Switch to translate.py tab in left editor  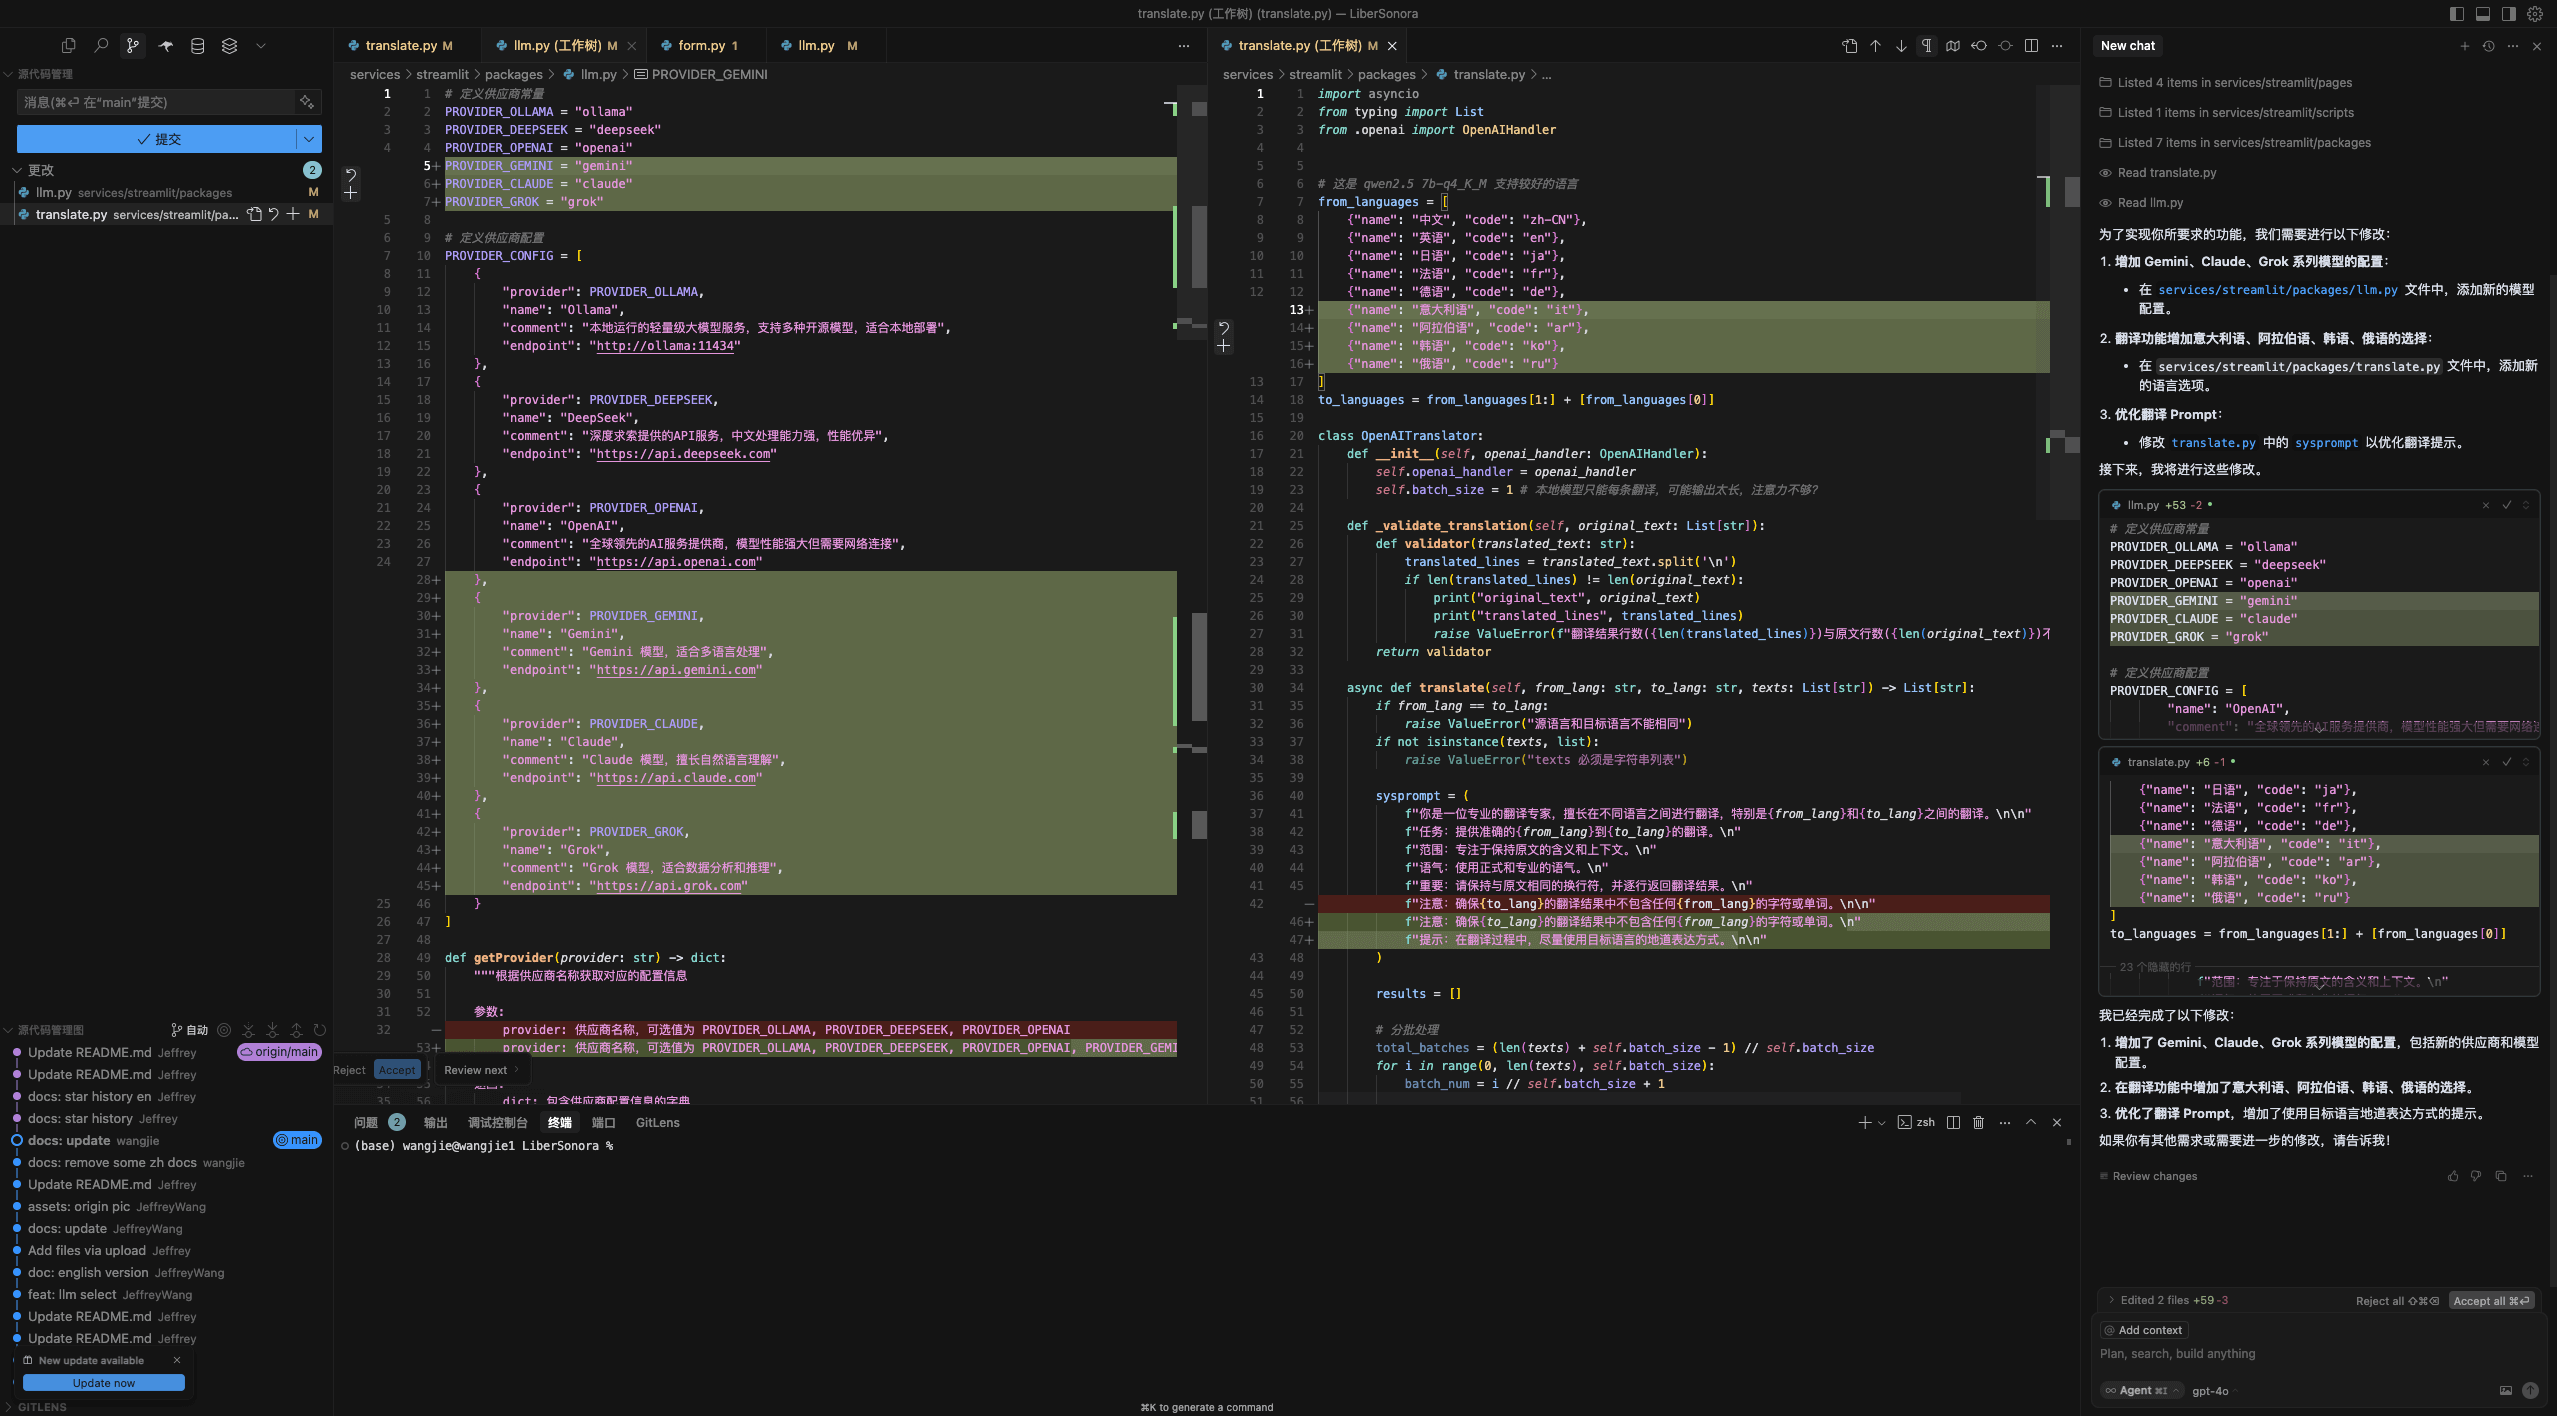coord(401,46)
